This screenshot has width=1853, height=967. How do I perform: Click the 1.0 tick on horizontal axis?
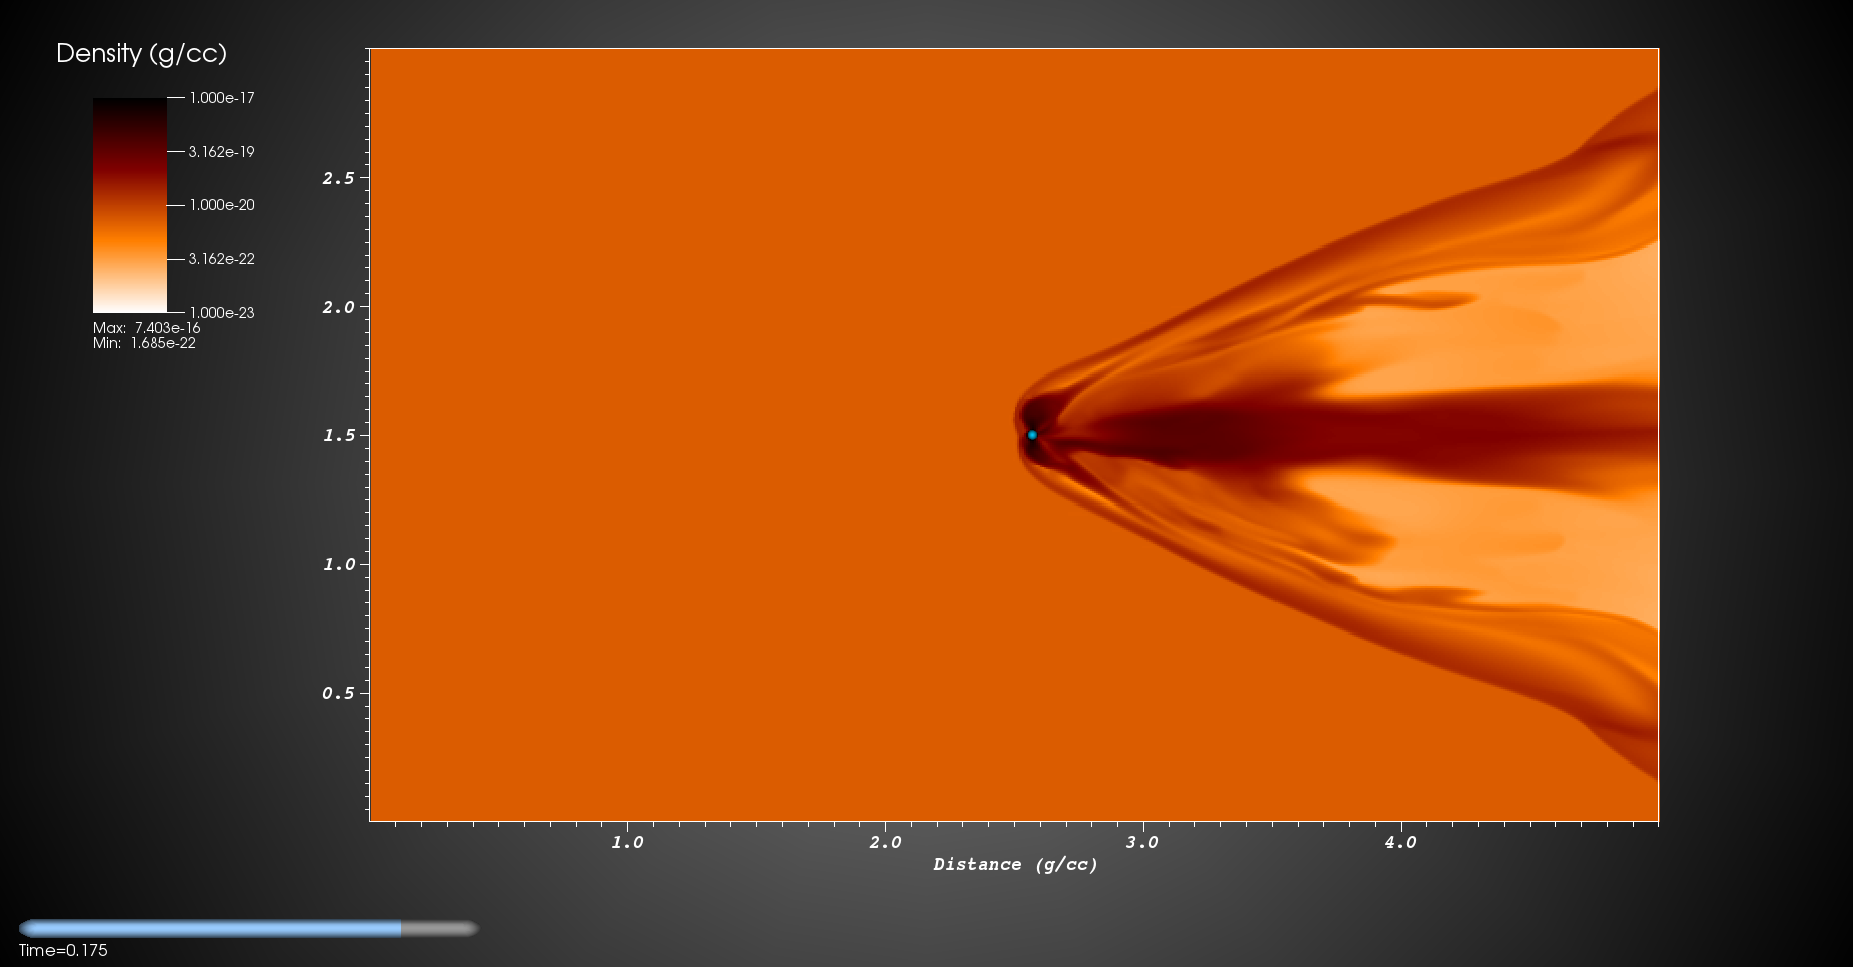pyautogui.click(x=627, y=842)
